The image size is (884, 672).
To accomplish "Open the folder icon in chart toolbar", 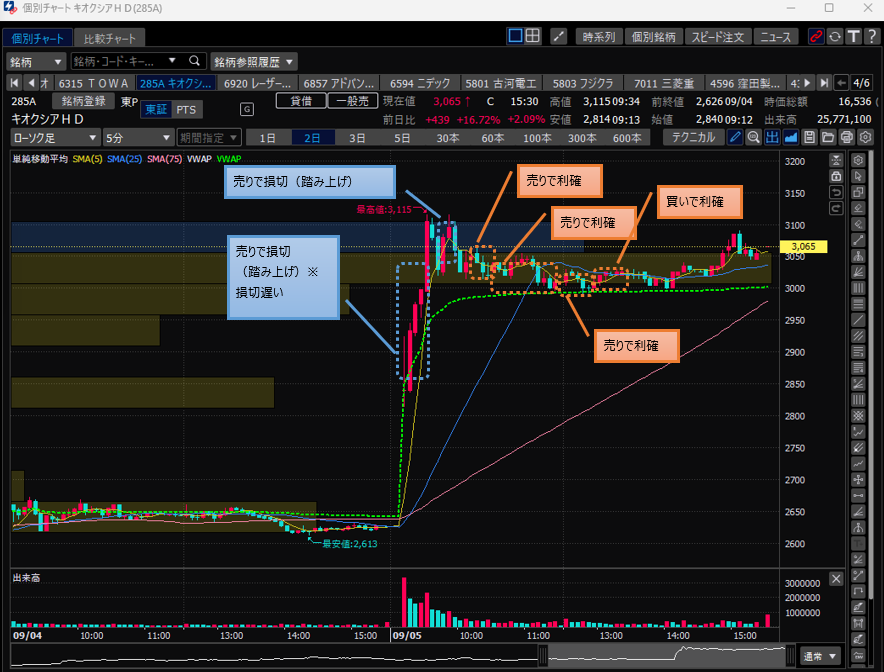I will point(829,137).
